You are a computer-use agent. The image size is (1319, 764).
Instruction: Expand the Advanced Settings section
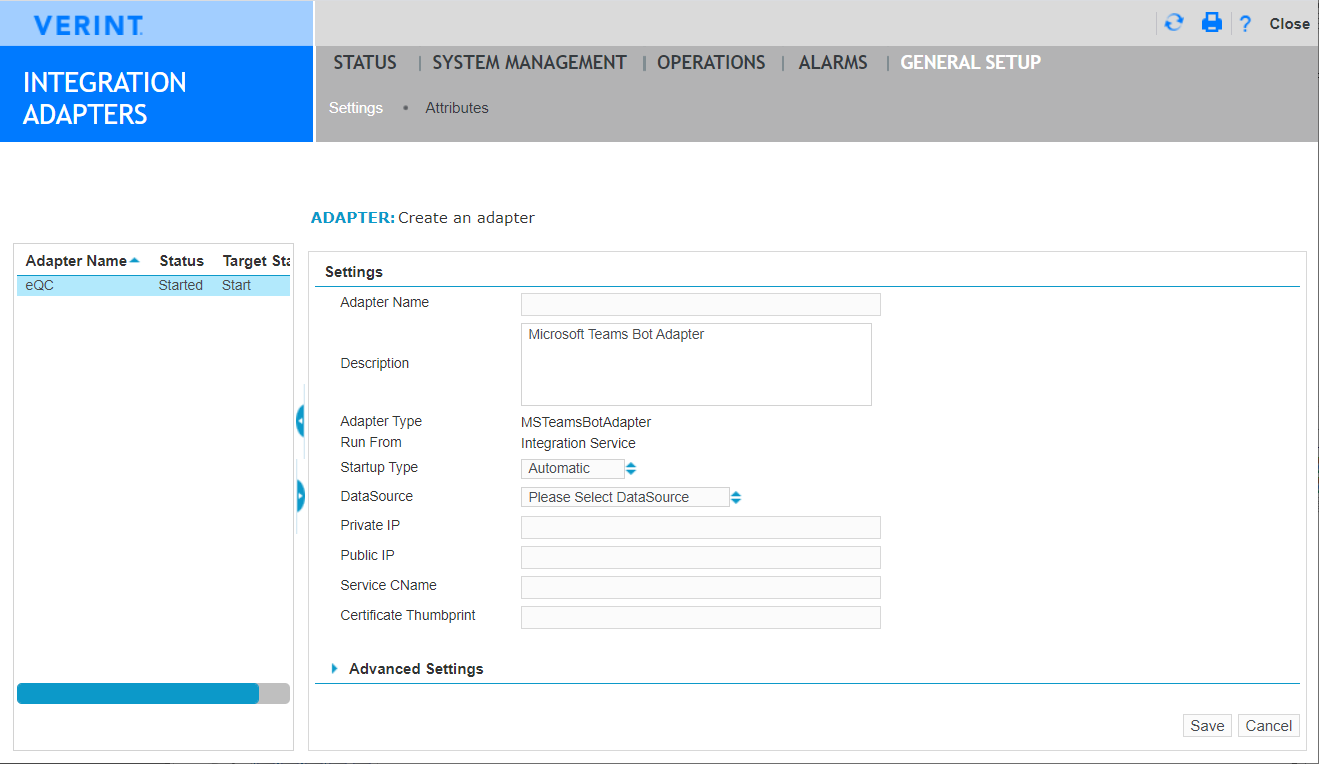415,669
